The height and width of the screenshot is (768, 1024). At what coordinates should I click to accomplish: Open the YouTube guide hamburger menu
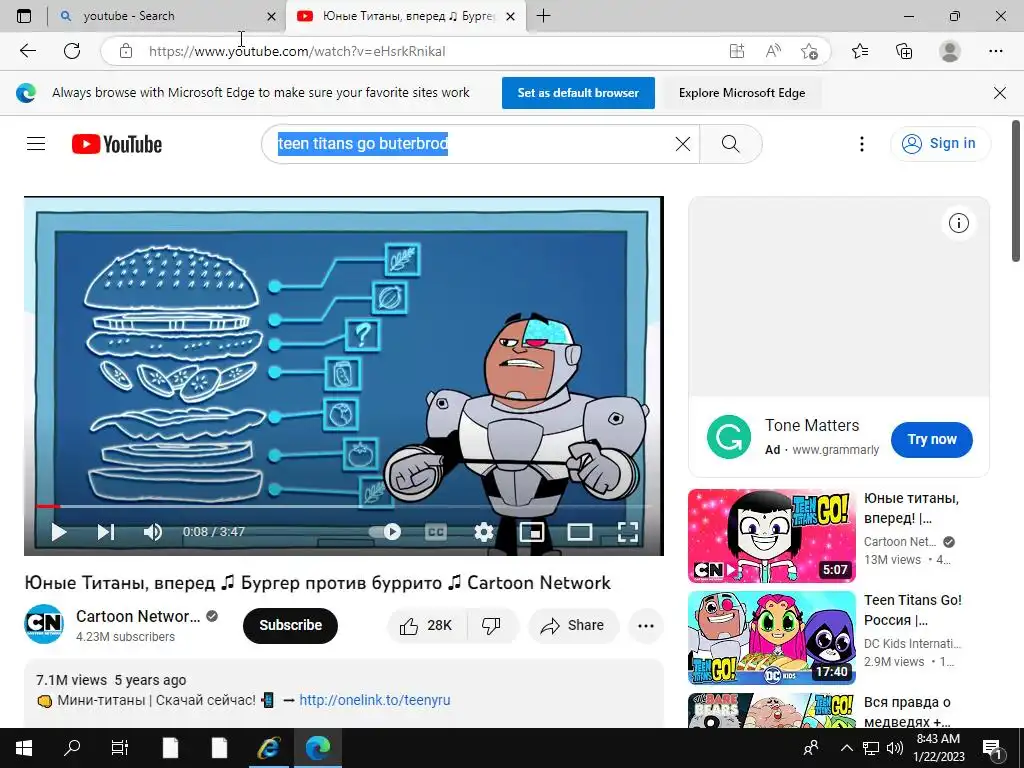tap(36, 144)
